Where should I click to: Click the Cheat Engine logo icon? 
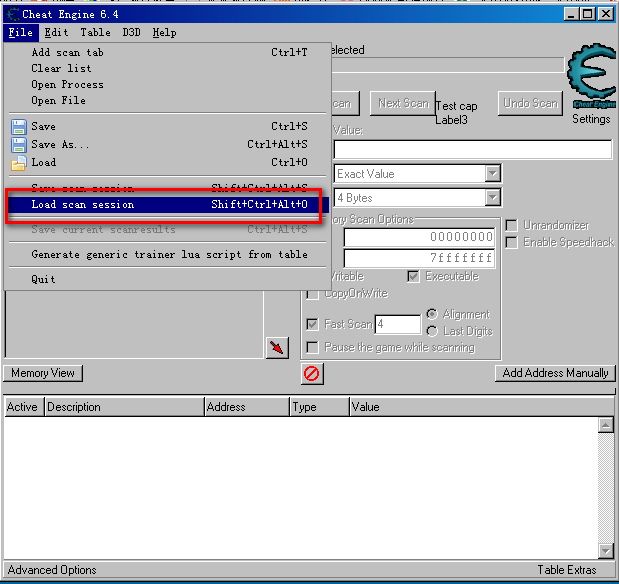(x=591, y=76)
